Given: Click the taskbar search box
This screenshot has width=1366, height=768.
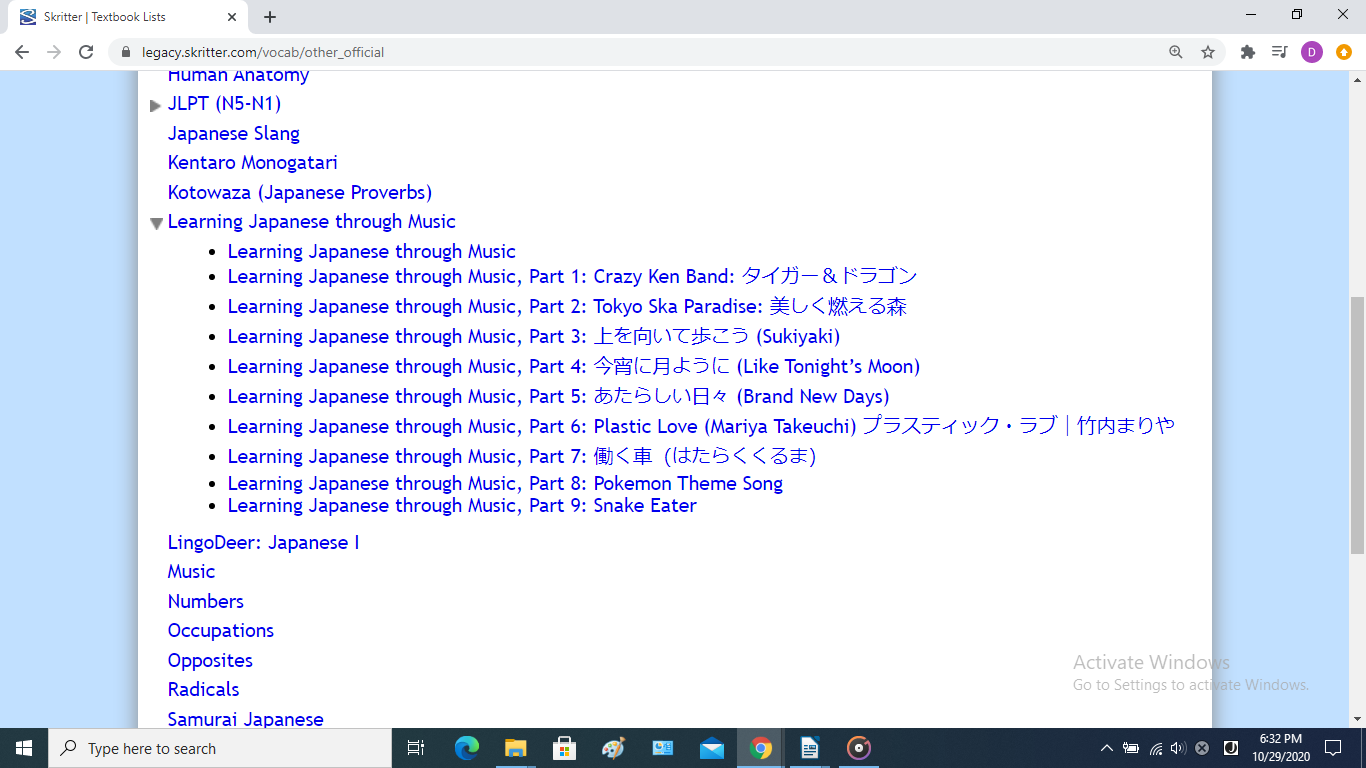Looking at the screenshot, I should tap(220, 748).
